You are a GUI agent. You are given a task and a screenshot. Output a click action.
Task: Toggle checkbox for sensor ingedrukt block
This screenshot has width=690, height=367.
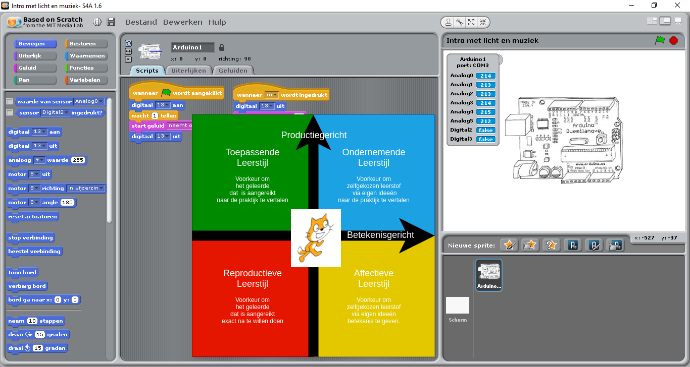(x=9, y=113)
